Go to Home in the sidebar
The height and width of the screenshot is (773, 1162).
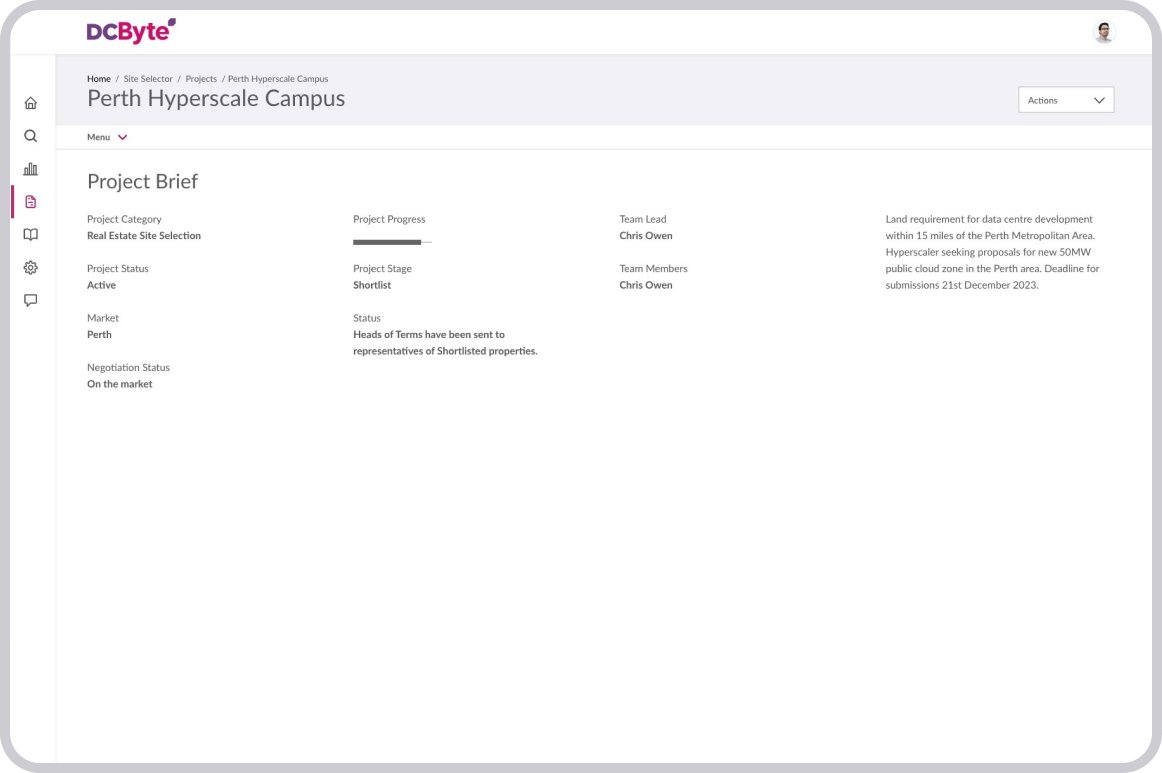coord(31,103)
